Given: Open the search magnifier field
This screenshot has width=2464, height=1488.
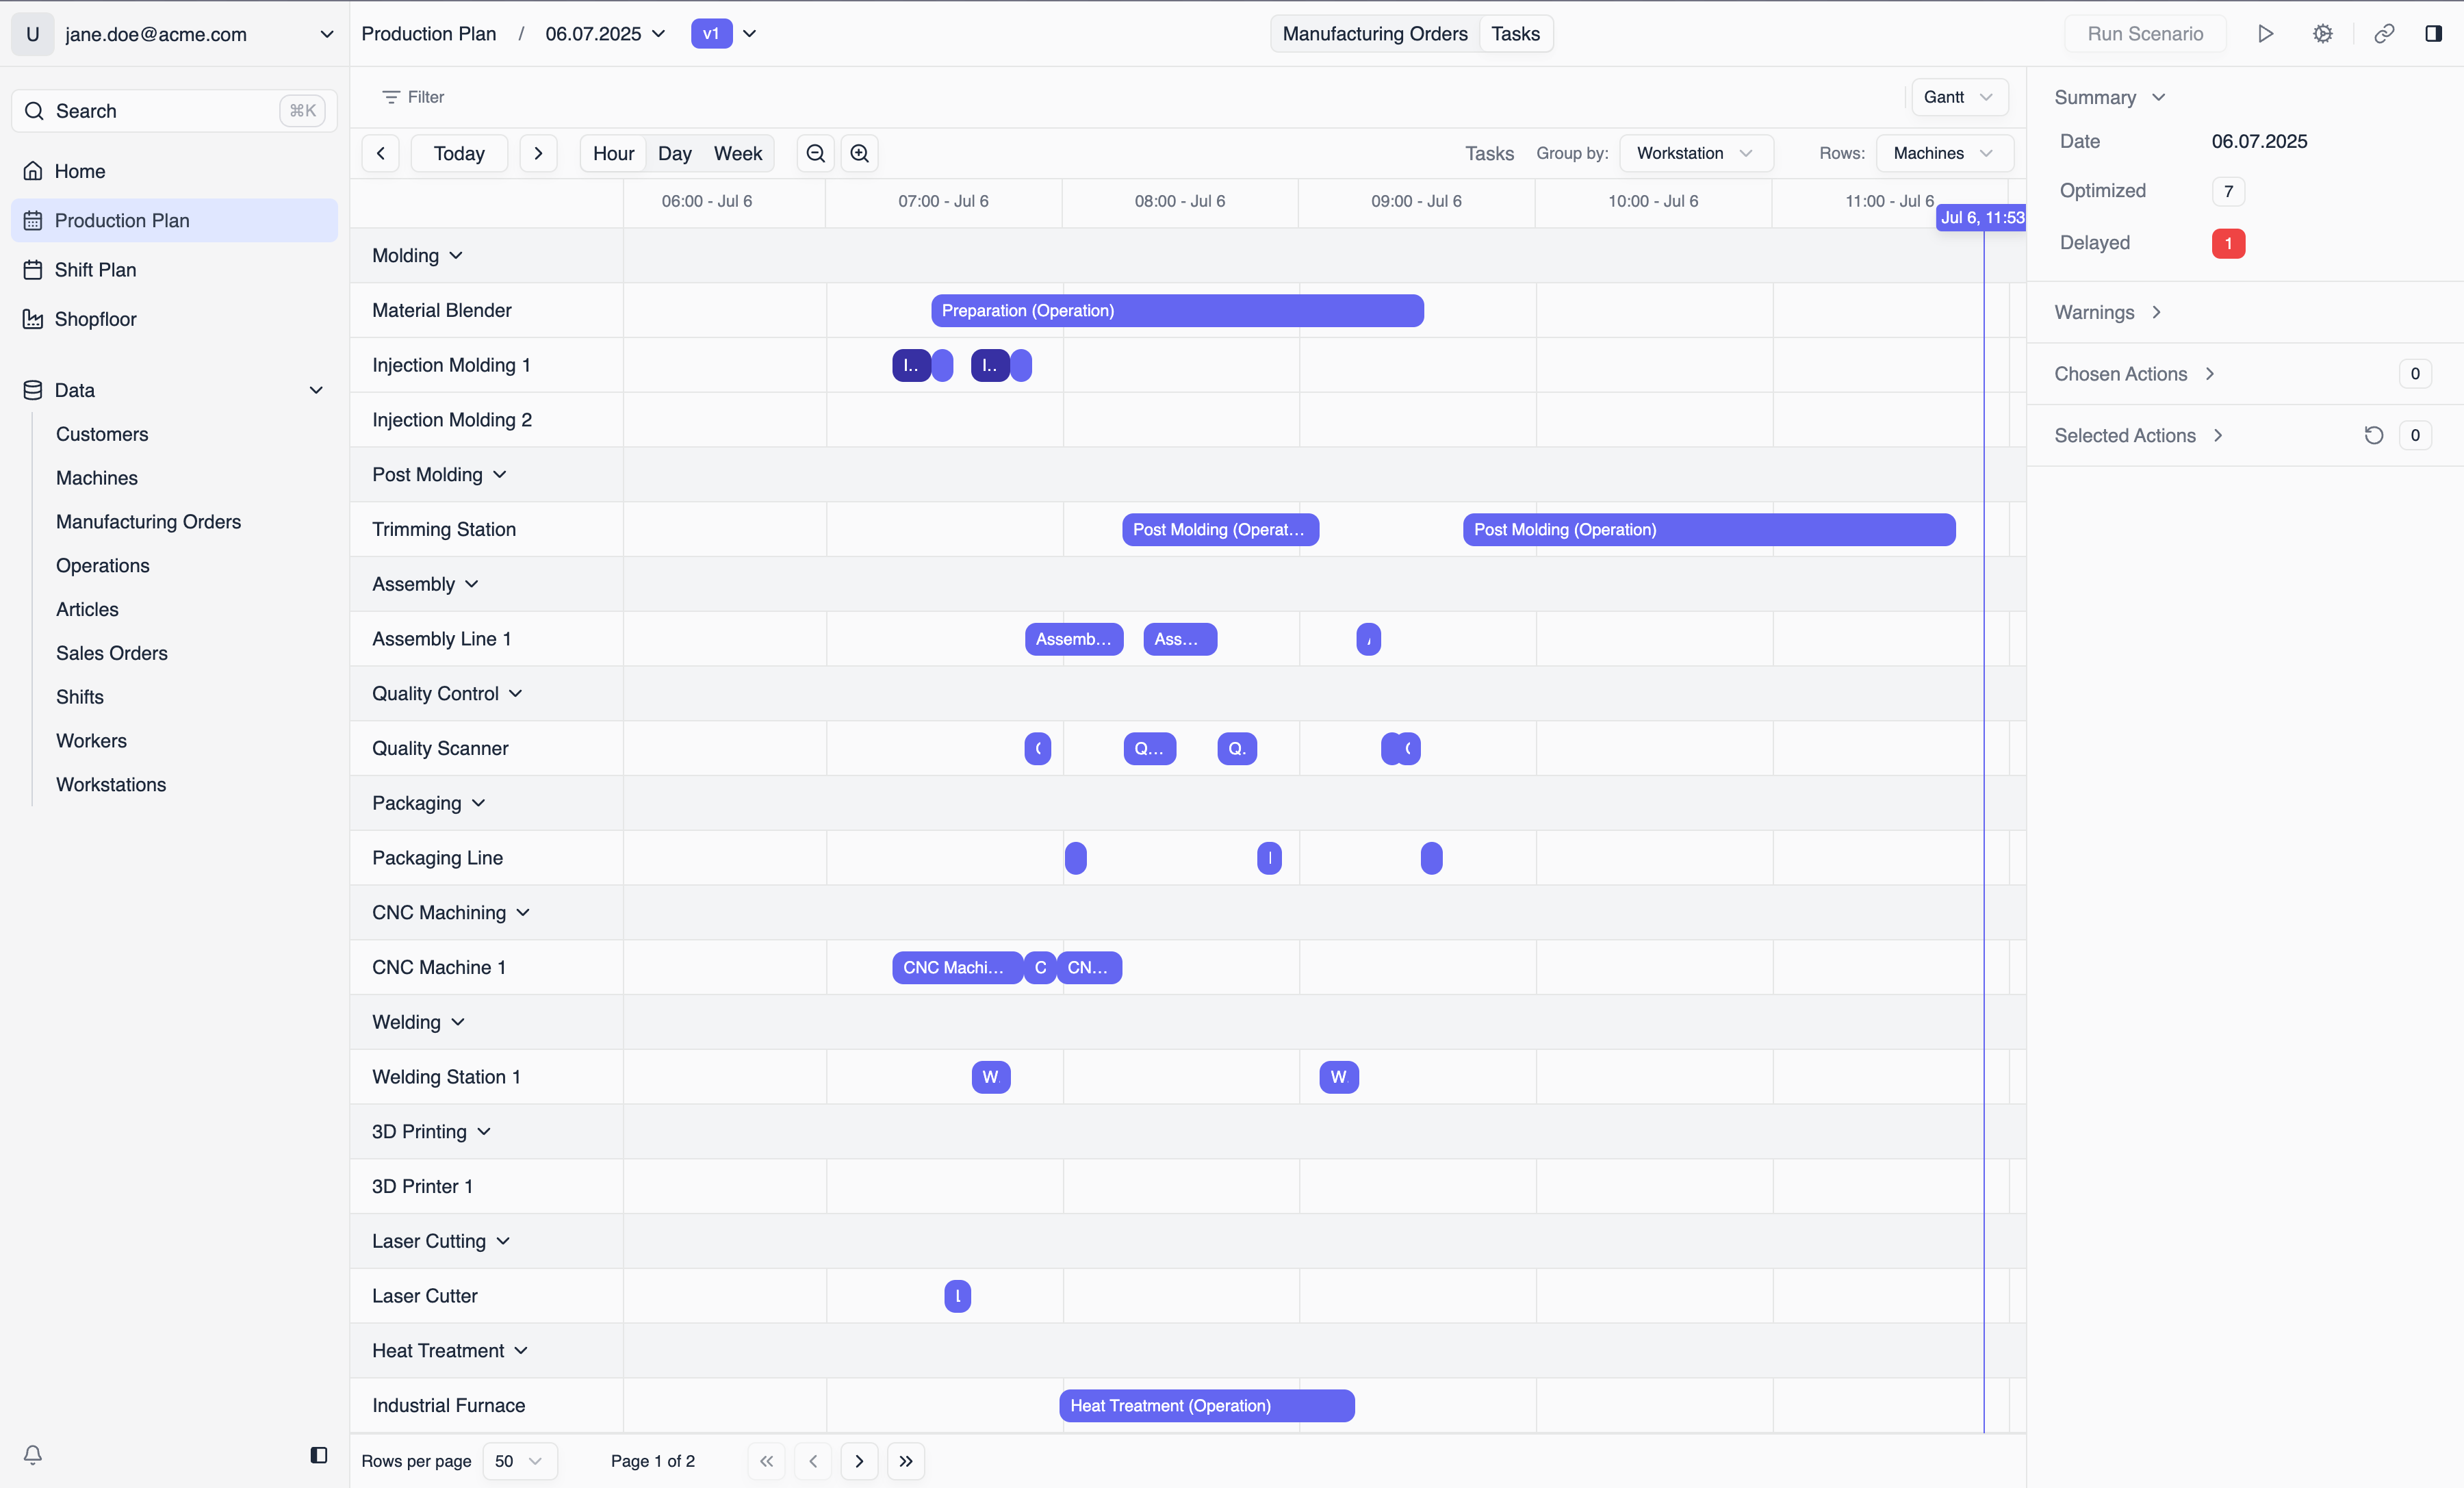Looking at the screenshot, I should pyautogui.click(x=33, y=111).
